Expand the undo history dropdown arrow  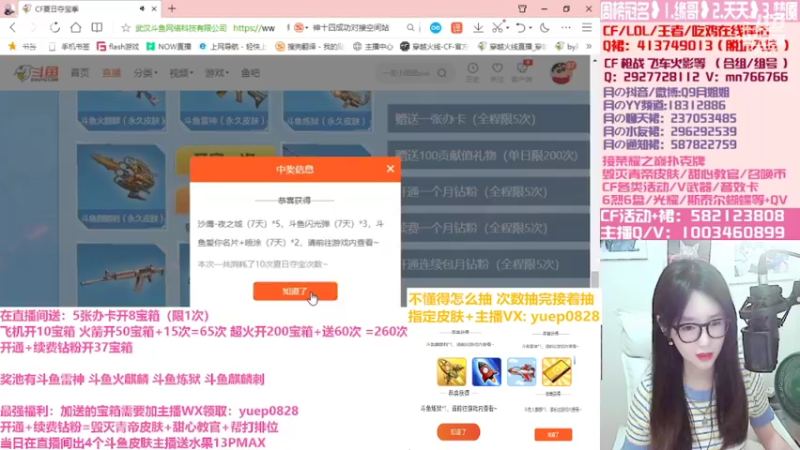(530, 28)
